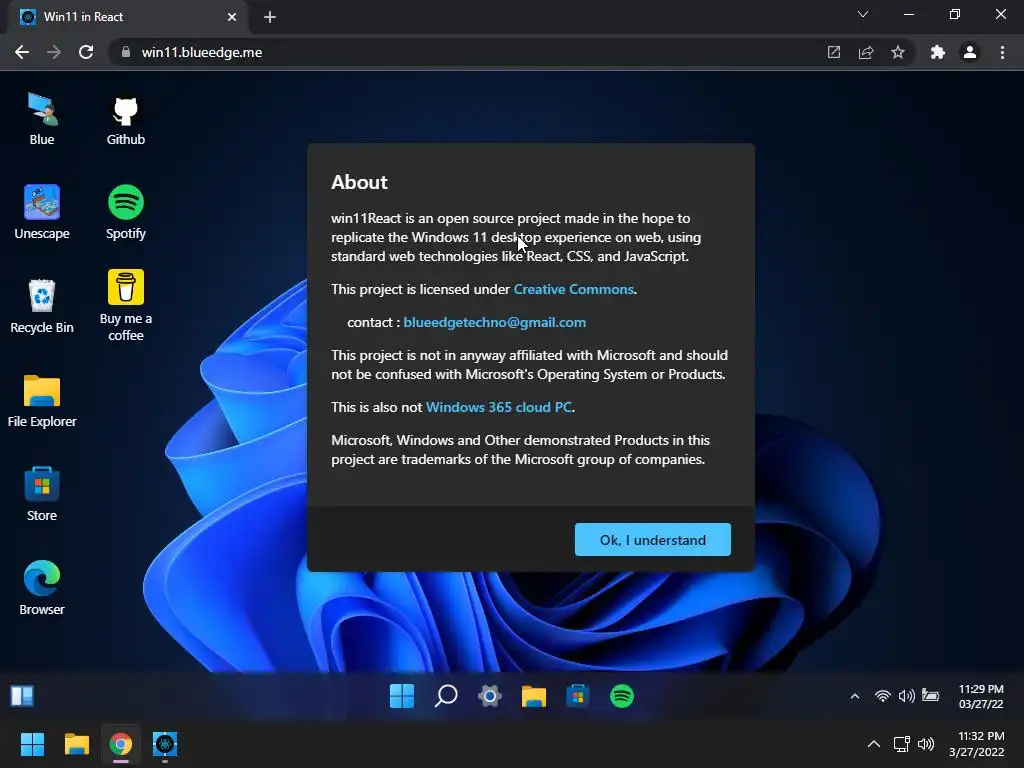
Task: Click the Chrome icon in the host taskbar
Action: point(120,744)
